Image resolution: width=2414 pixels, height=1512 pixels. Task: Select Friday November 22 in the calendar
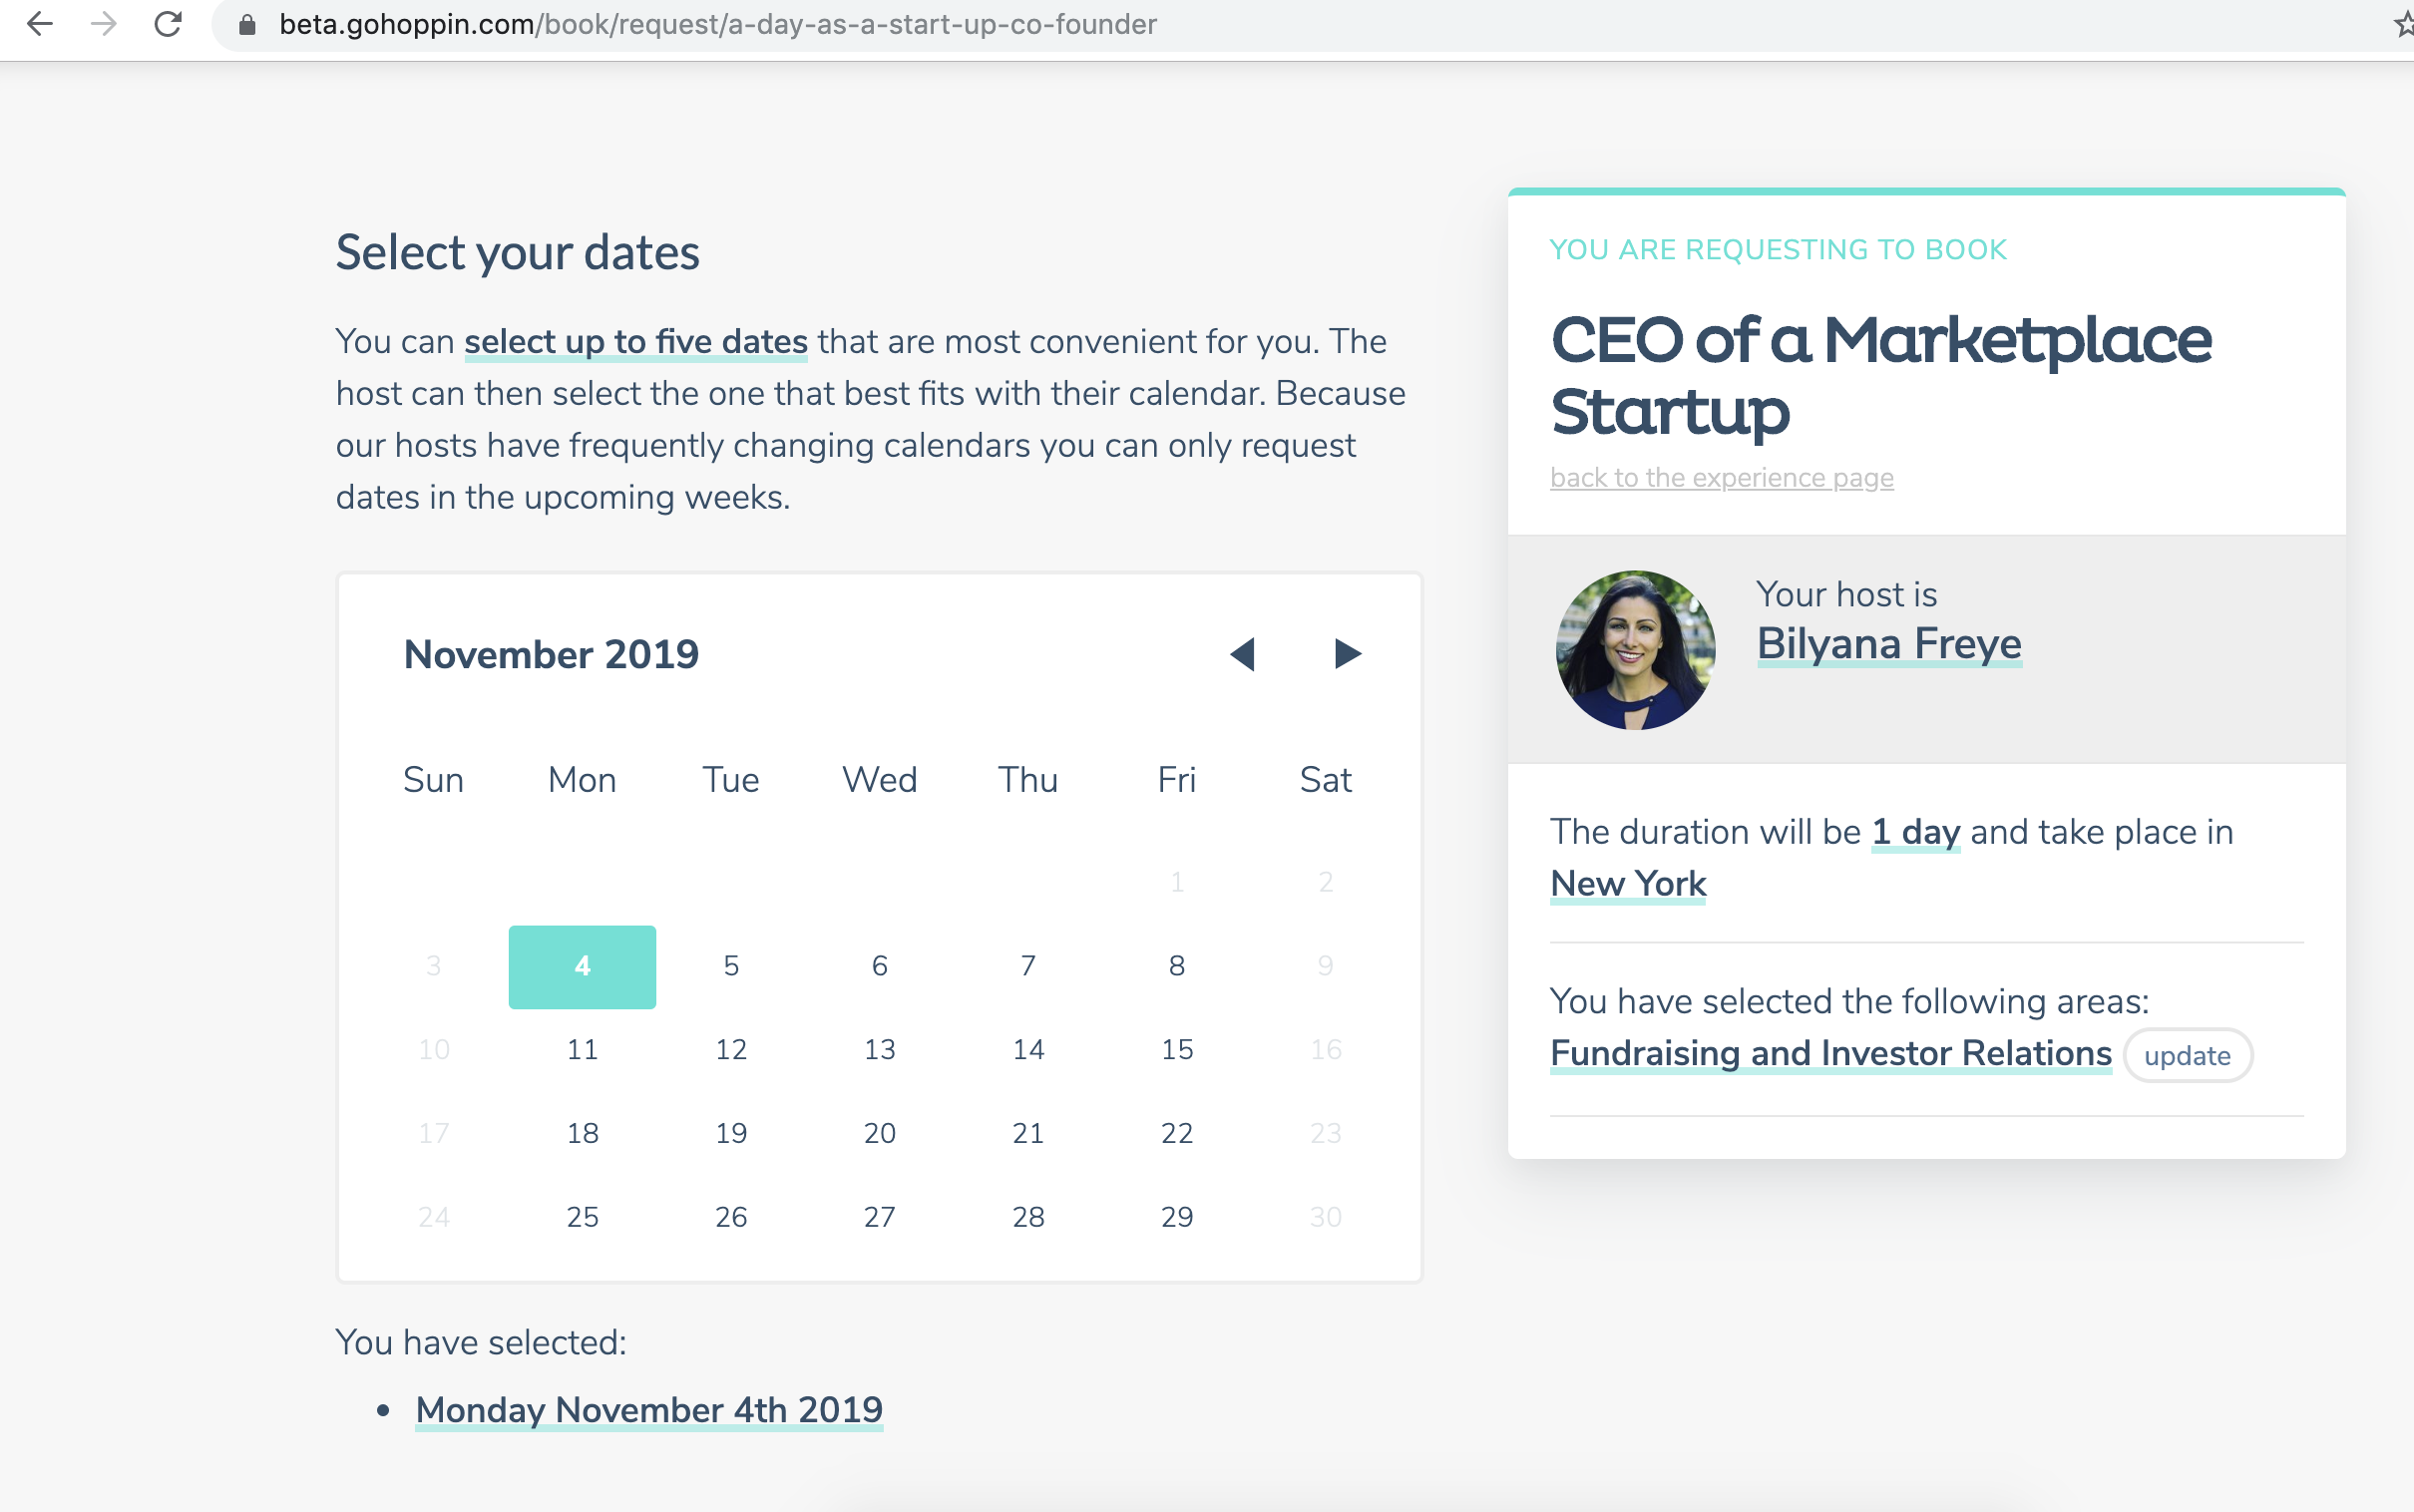[1177, 1133]
